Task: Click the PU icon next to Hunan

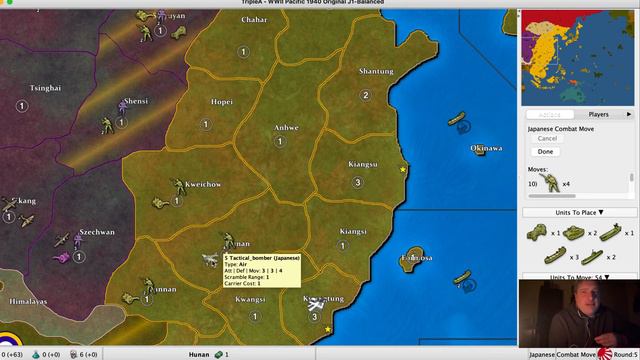Action: pos(219,354)
